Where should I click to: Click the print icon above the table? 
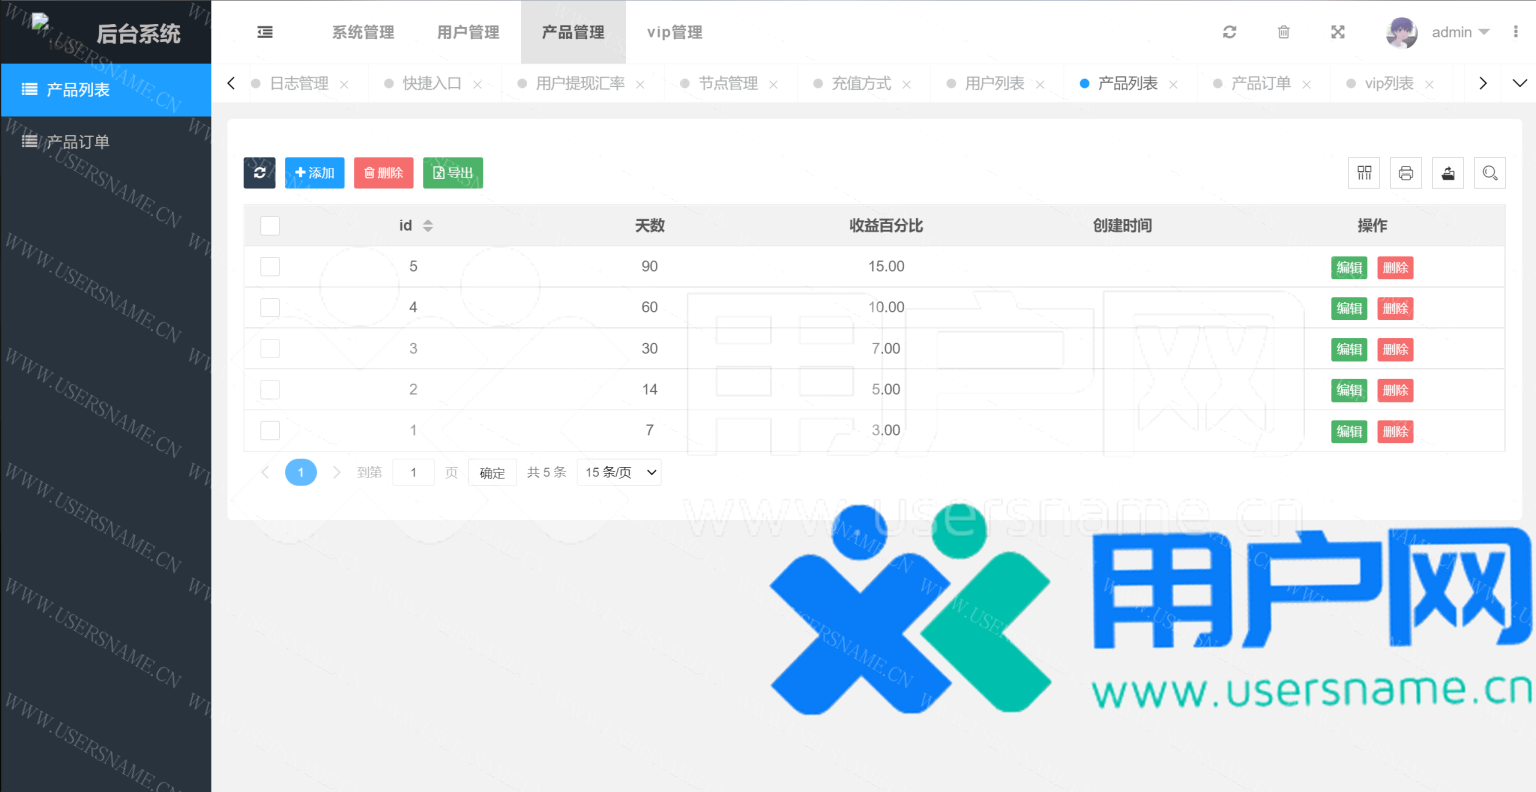1405,173
